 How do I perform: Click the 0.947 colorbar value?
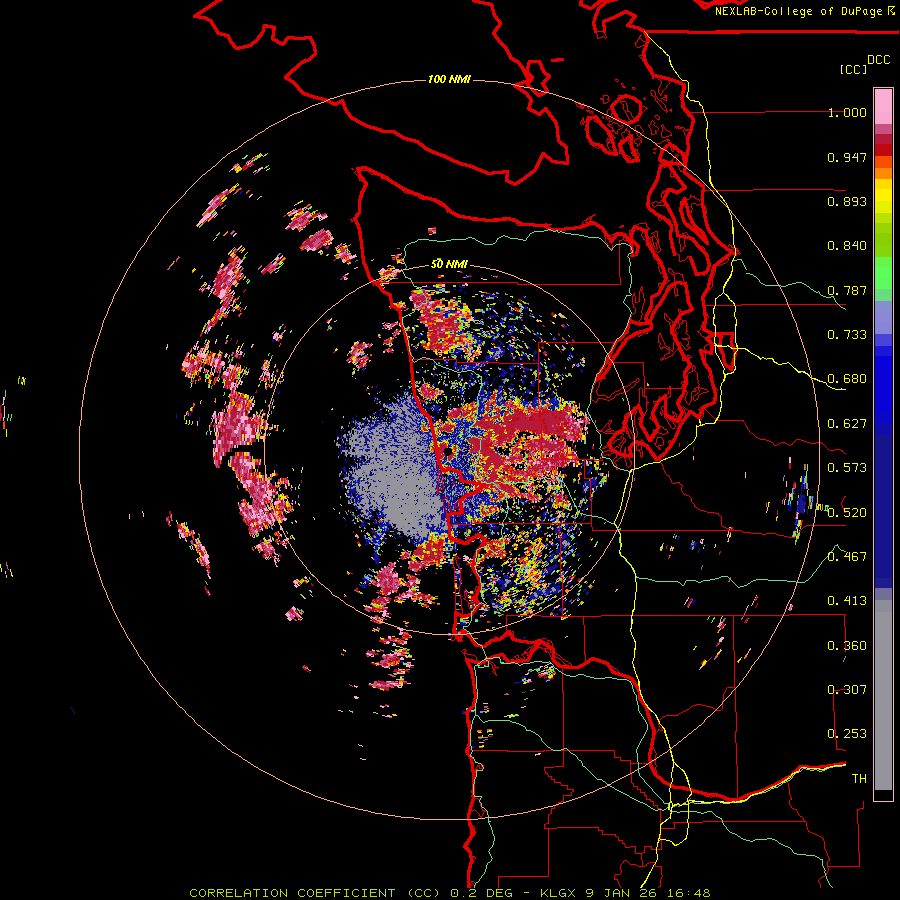[x=847, y=157]
